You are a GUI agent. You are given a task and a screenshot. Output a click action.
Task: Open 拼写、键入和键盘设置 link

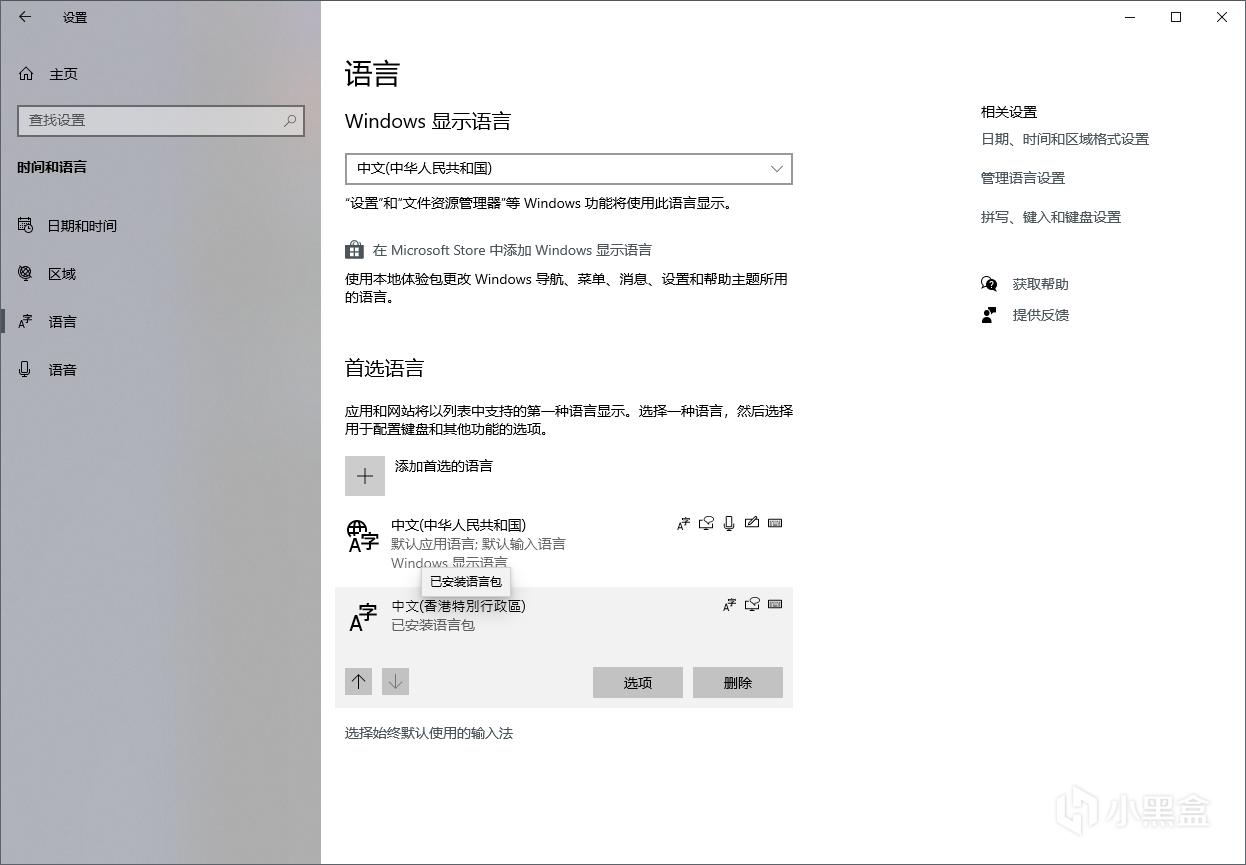tap(1051, 217)
